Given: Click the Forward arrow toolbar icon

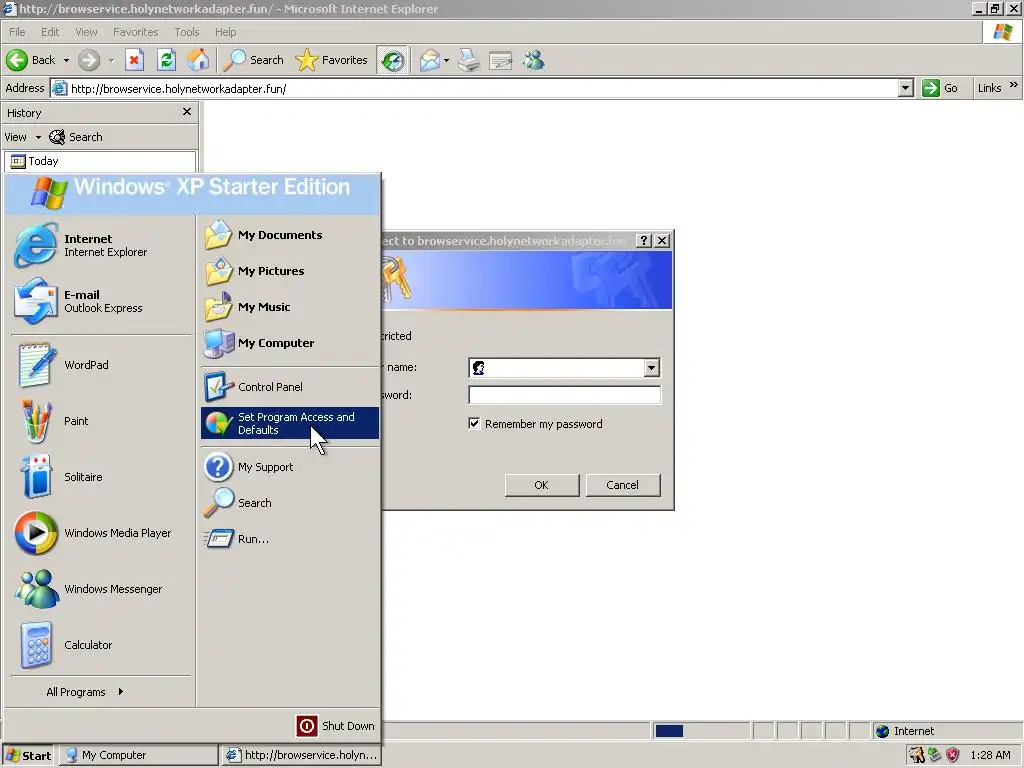Looking at the screenshot, I should pos(89,60).
